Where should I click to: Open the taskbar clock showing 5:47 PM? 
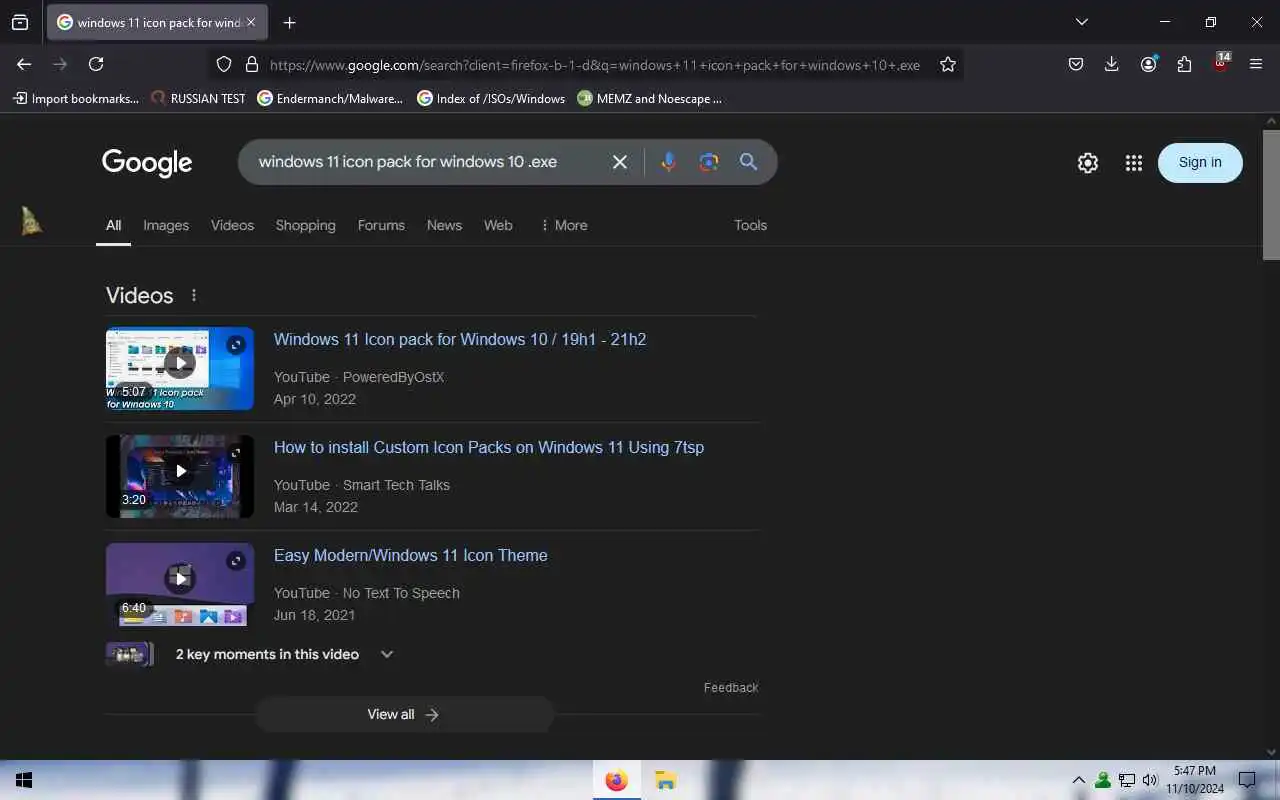1195,780
